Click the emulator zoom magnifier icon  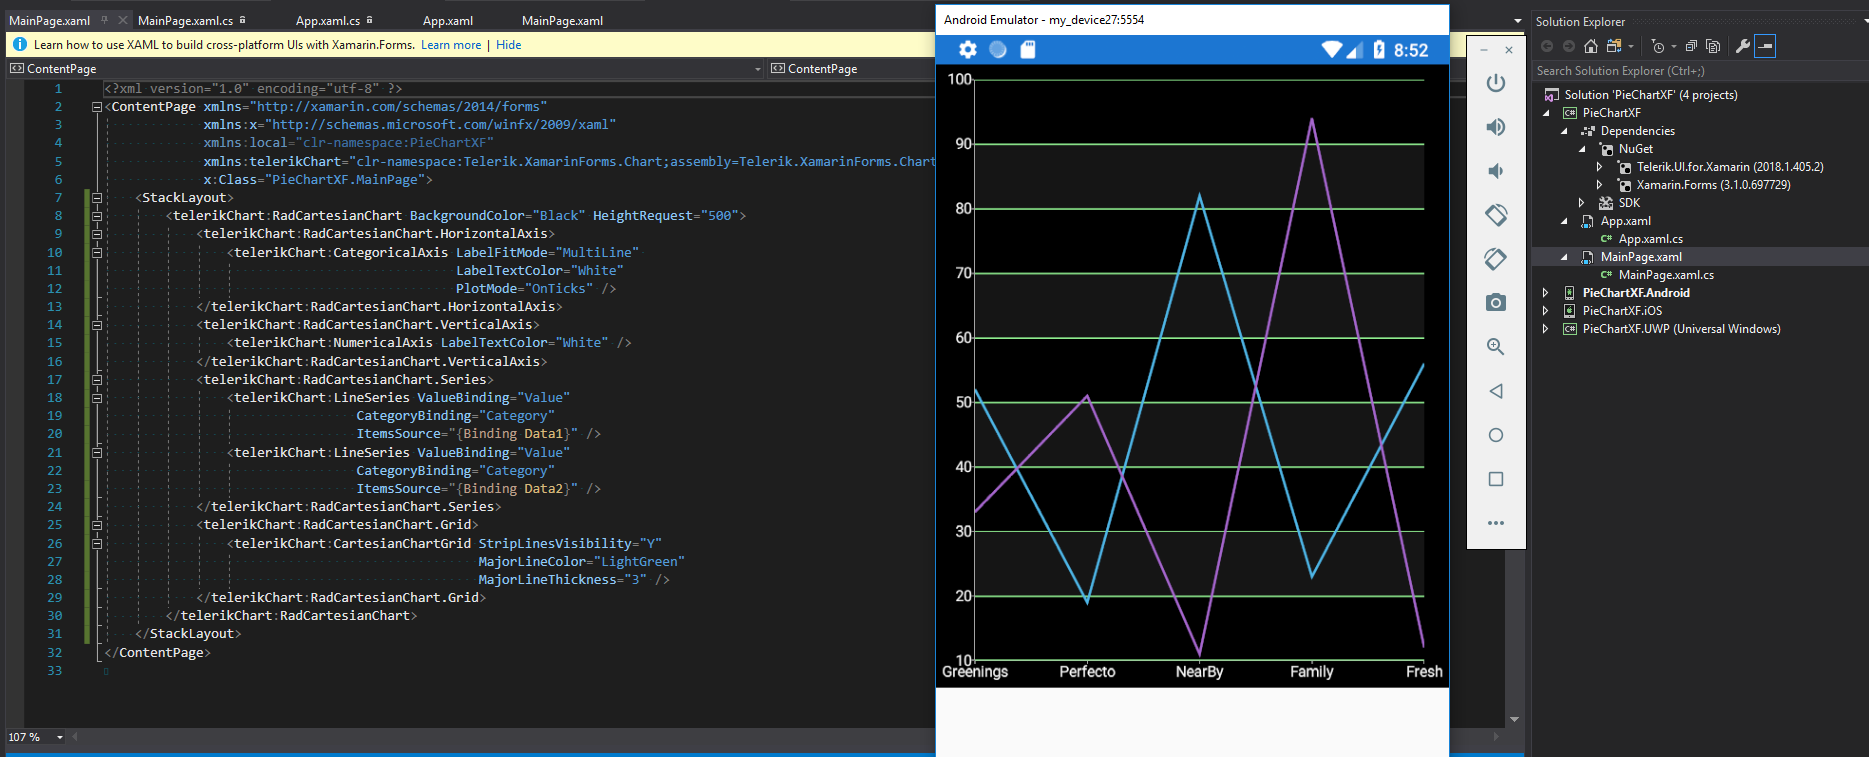click(x=1495, y=347)
